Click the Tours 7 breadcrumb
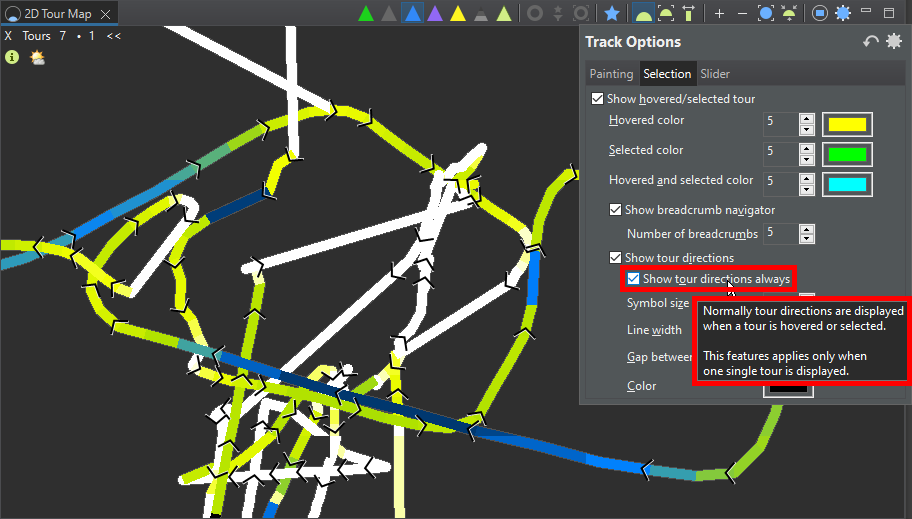Screen dimensions: 912x519 pos(44,35)
